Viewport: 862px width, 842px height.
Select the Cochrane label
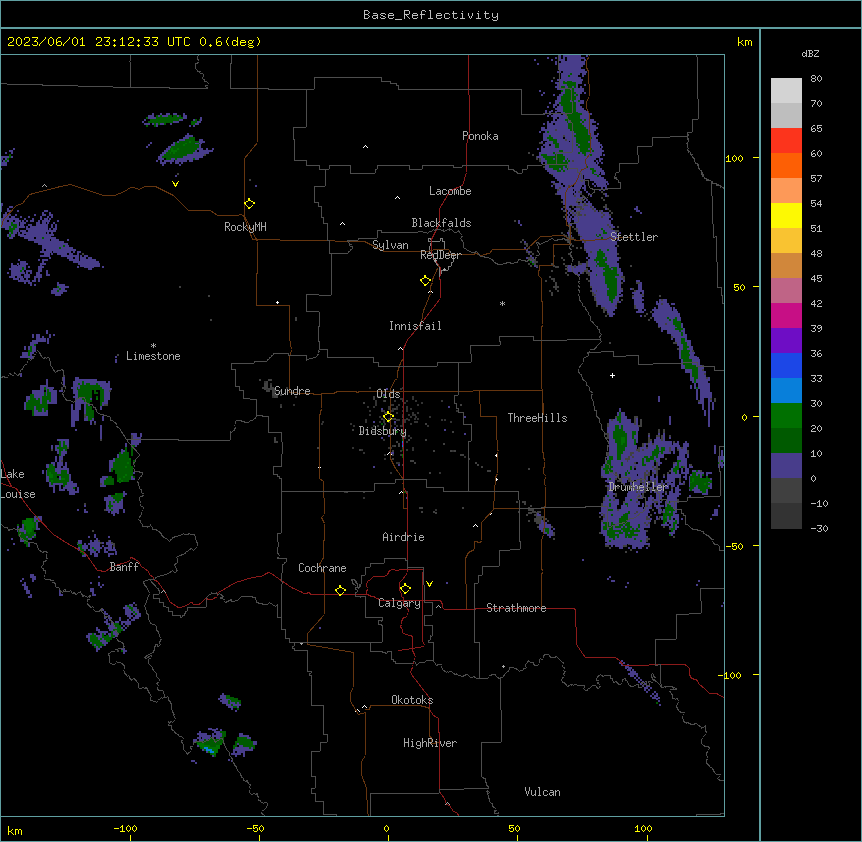[x=322, y=568]
